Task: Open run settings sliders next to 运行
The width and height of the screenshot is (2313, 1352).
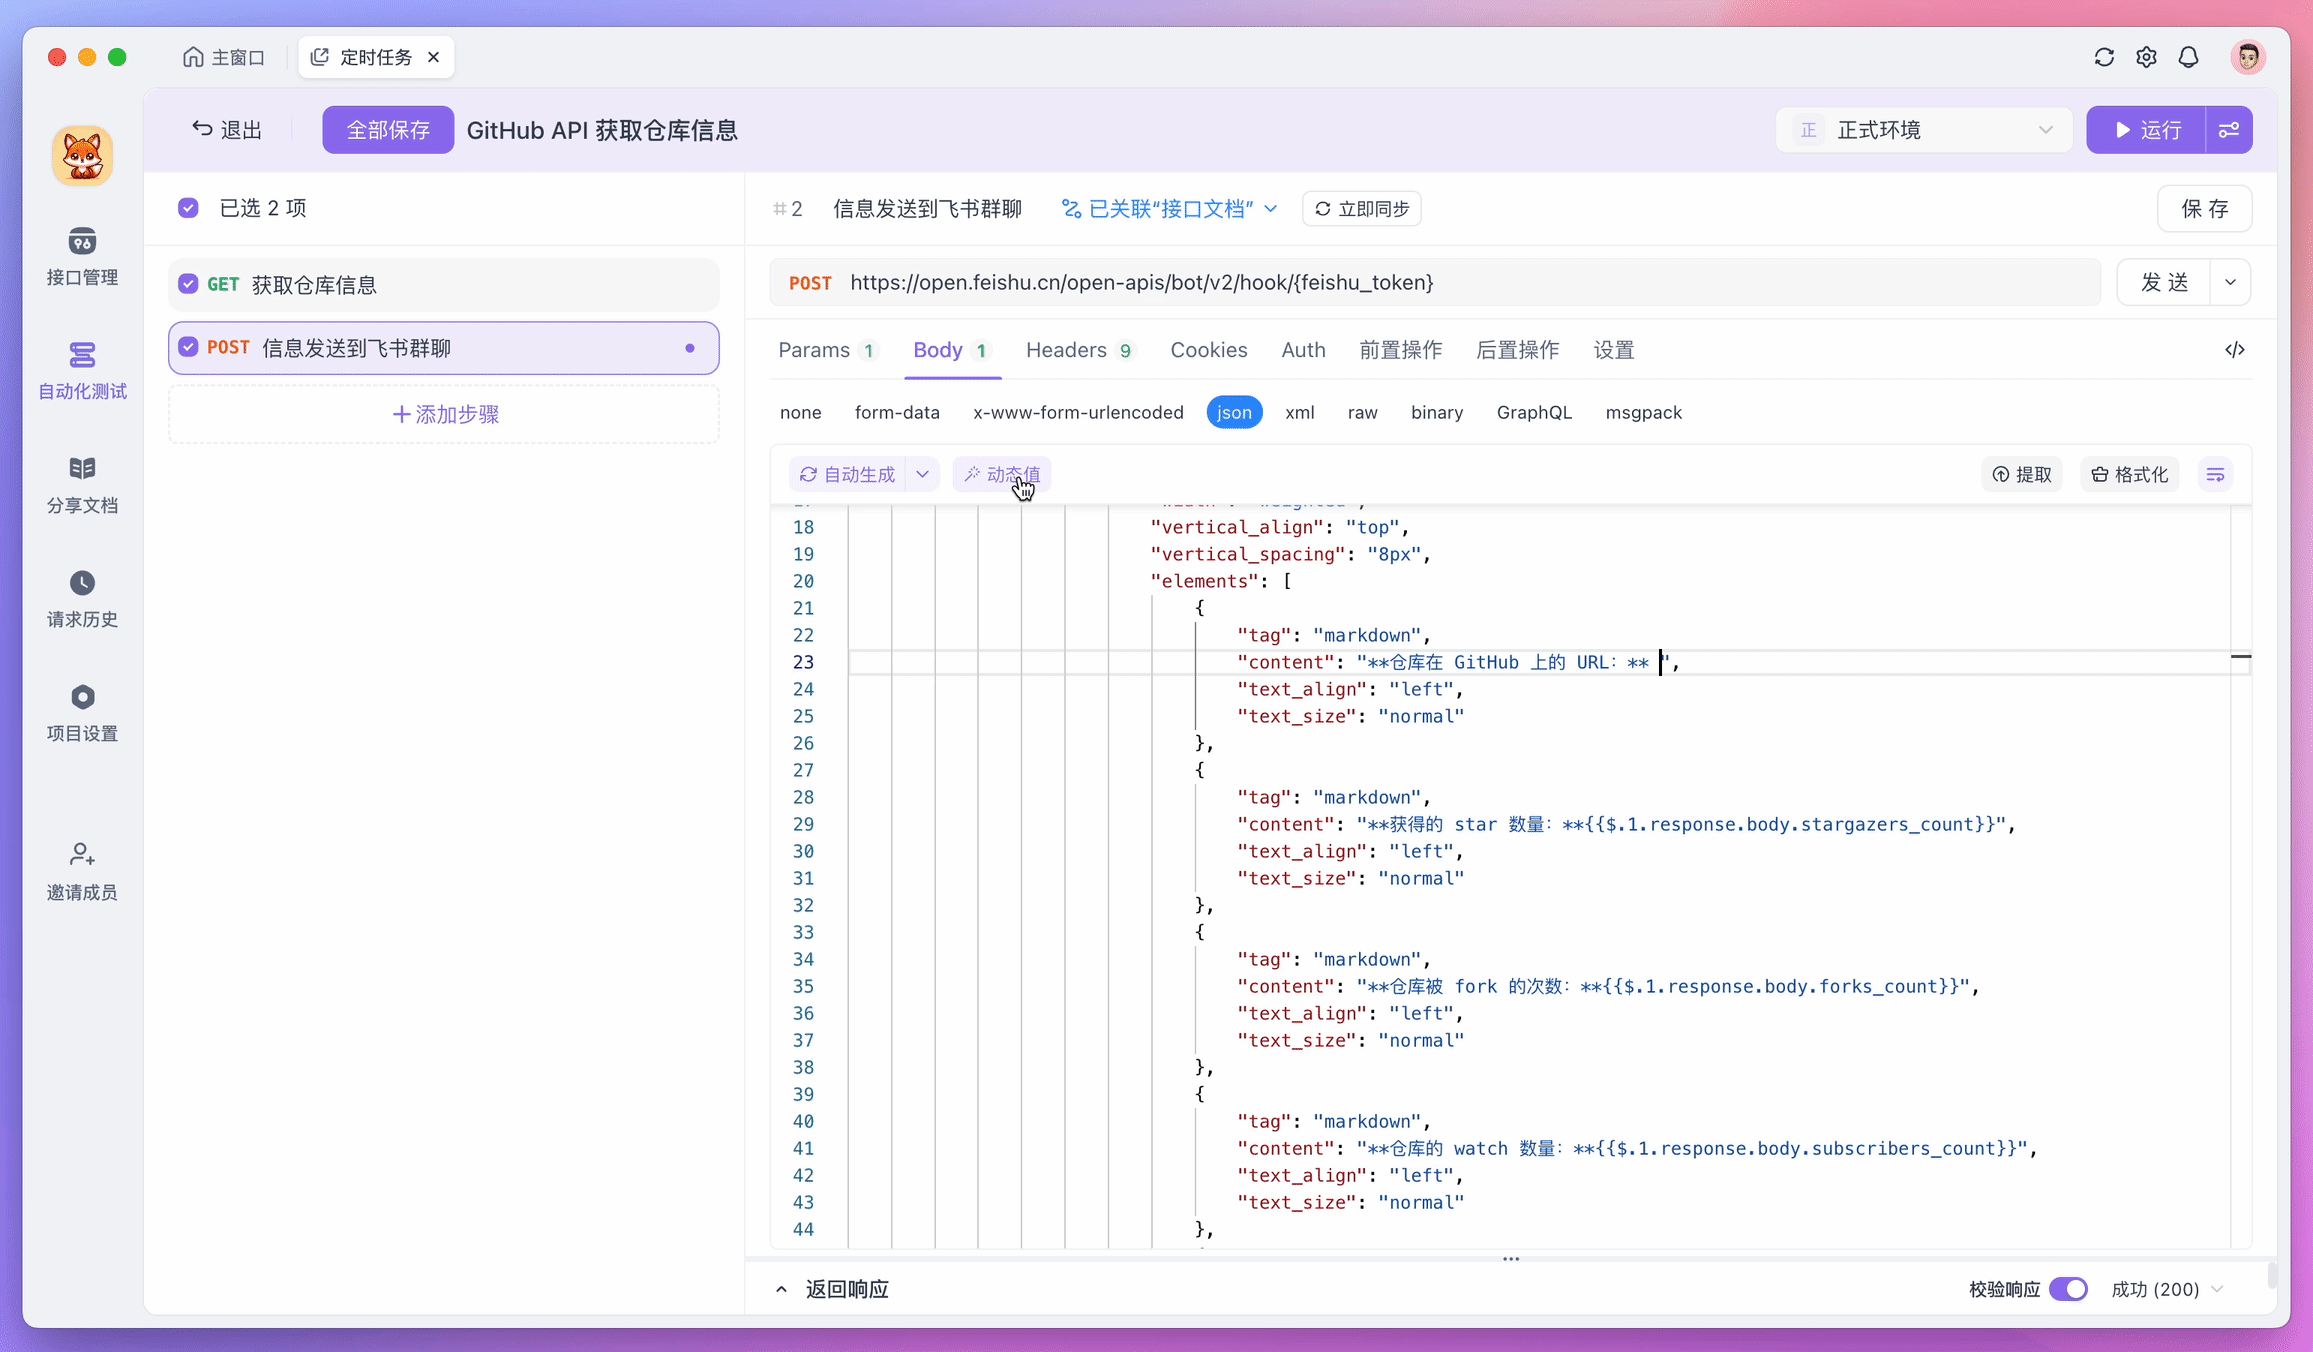Action: (x=2229, y=130)
